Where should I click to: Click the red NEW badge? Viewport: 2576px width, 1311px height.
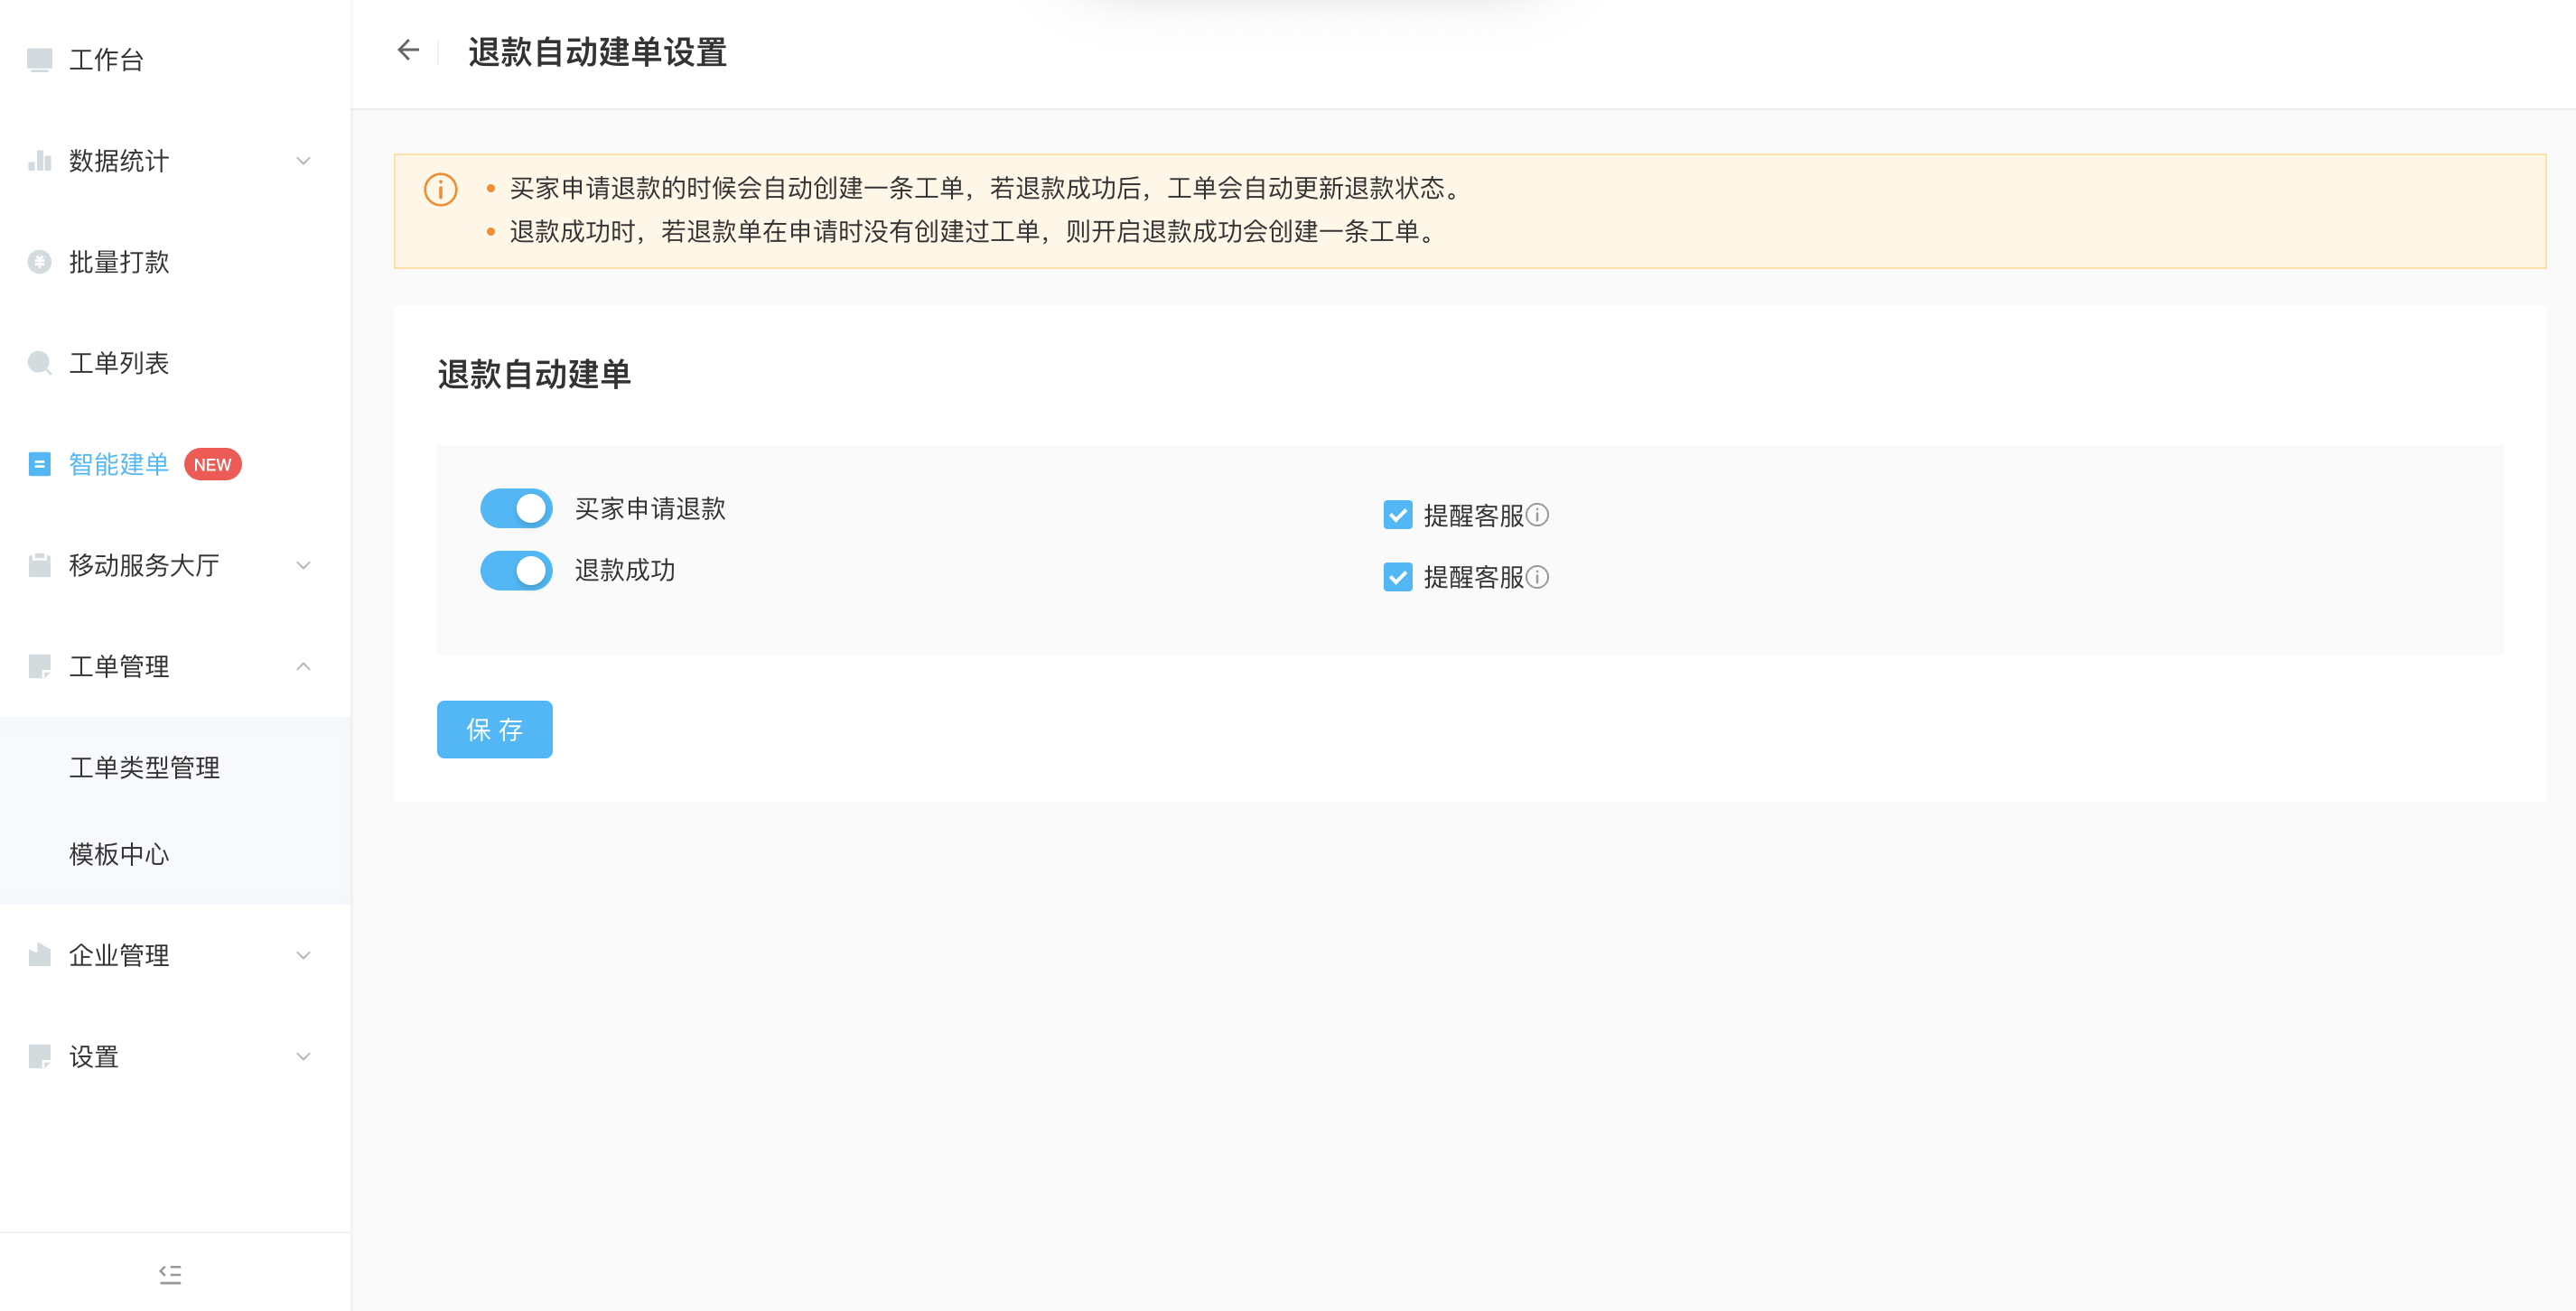coord(213,464)
